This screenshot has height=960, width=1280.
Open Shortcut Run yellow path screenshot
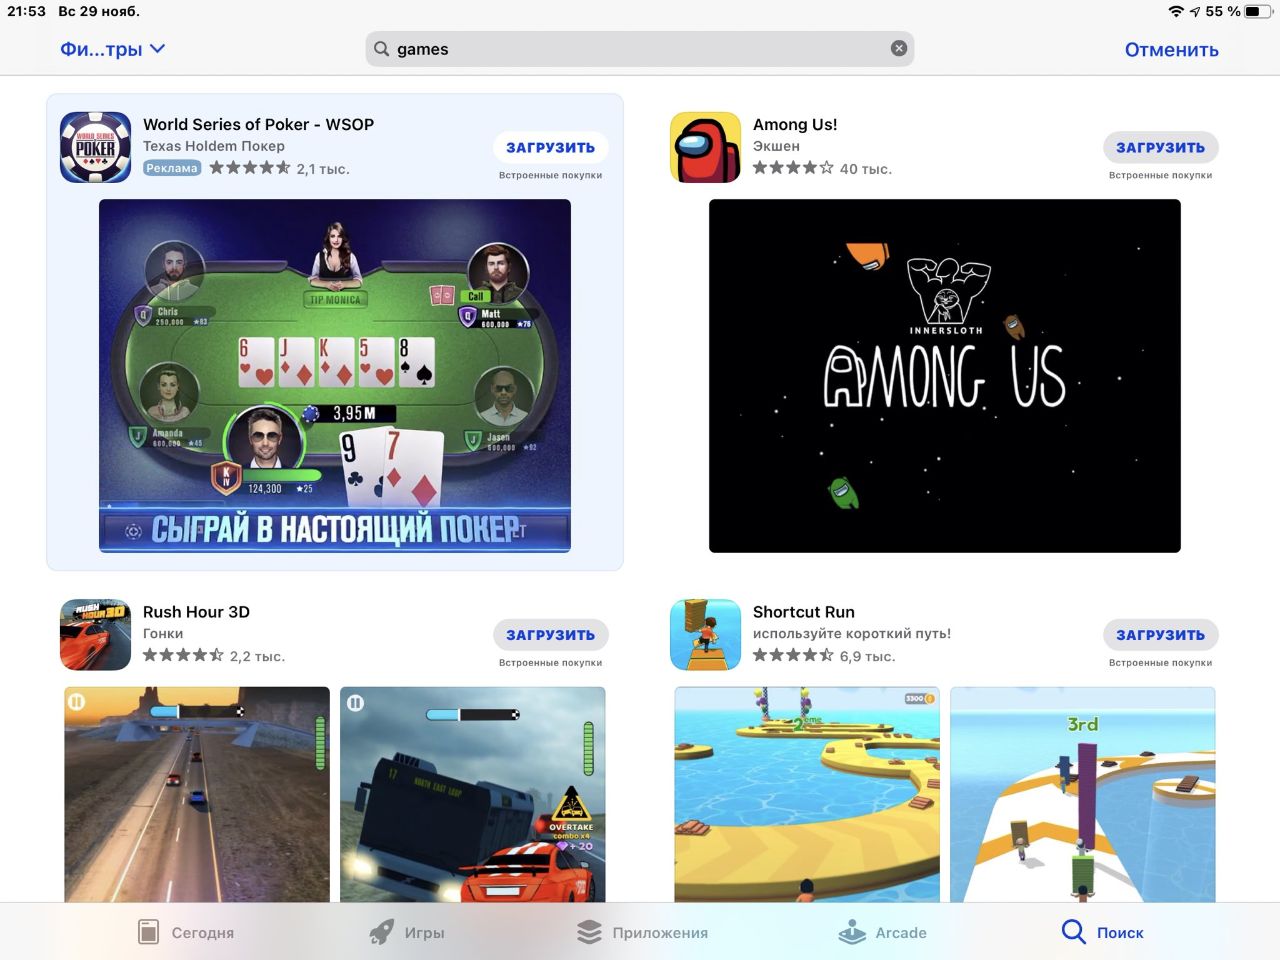point(807,794)
